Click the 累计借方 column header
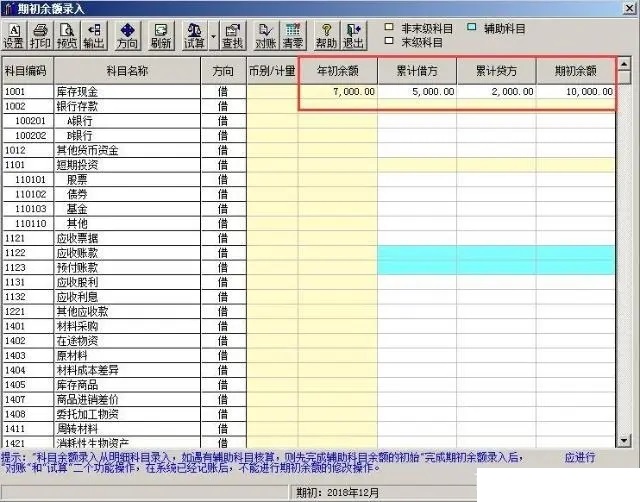Image resolution: width=640 pixels, height=502 pixels. click(417, 71)
